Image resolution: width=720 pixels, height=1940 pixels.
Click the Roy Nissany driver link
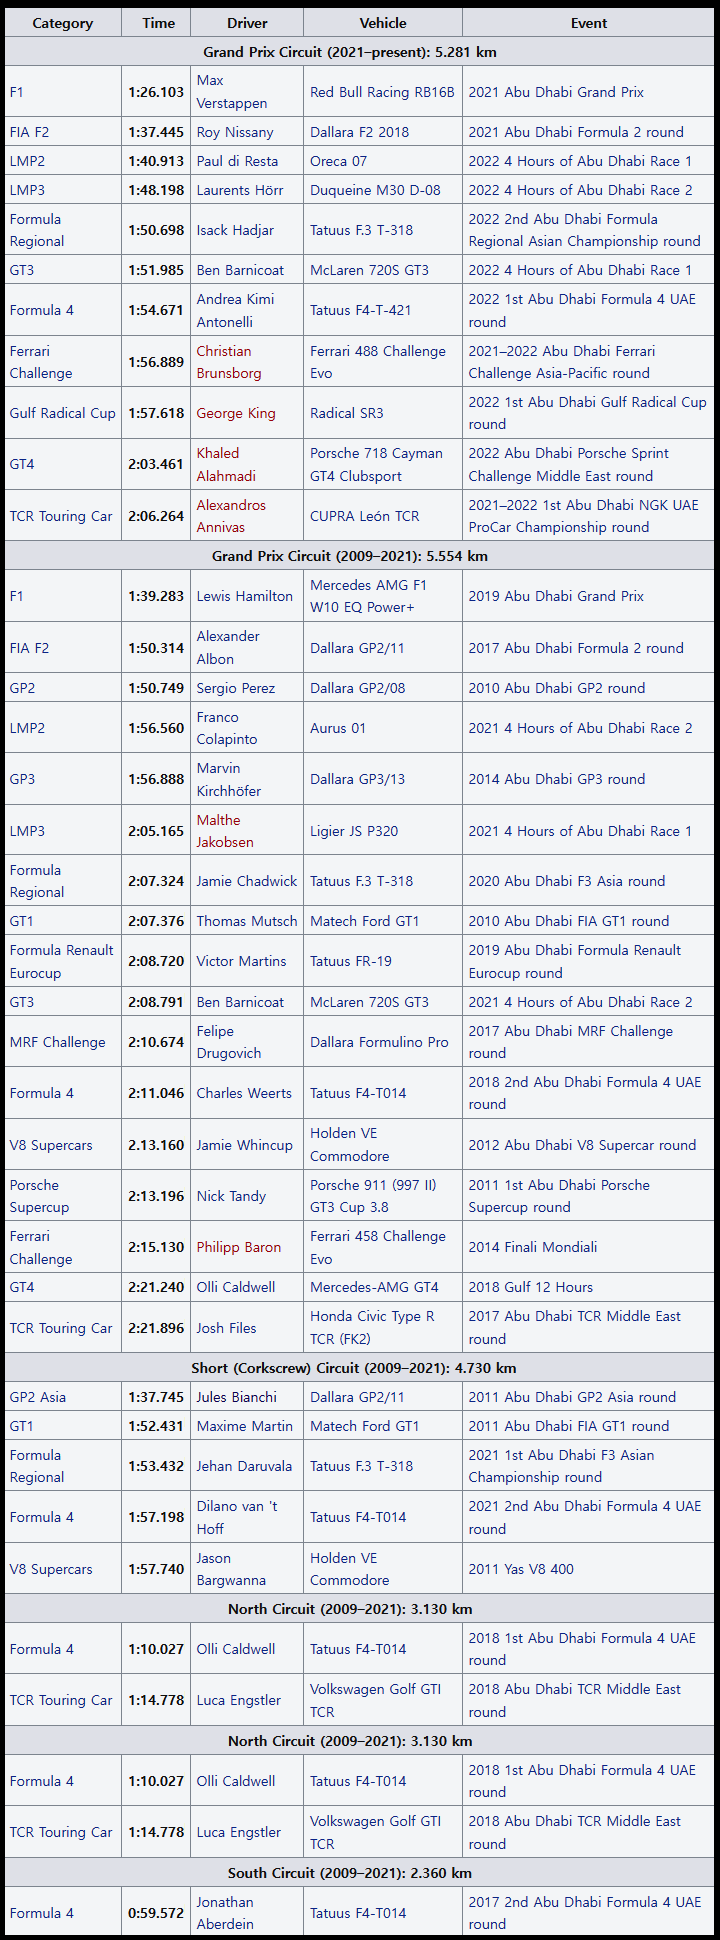(x=235, y=132)
